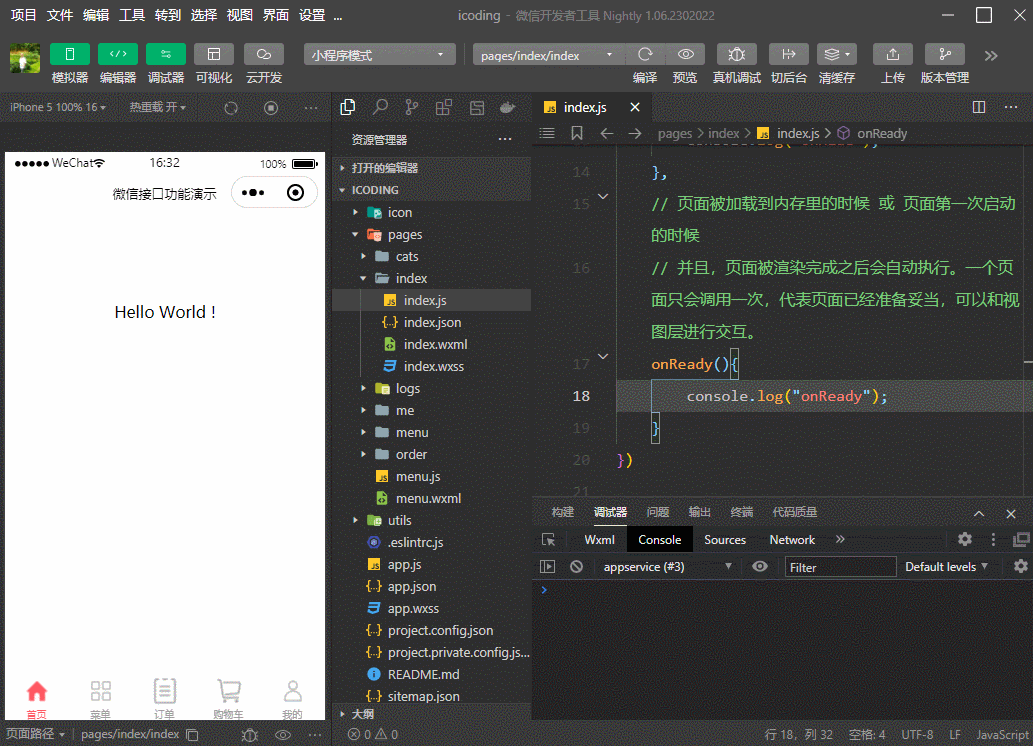The image size is (1033, 746).
Task: Click the element inspect picker icon
Action: tap(548, 540)
